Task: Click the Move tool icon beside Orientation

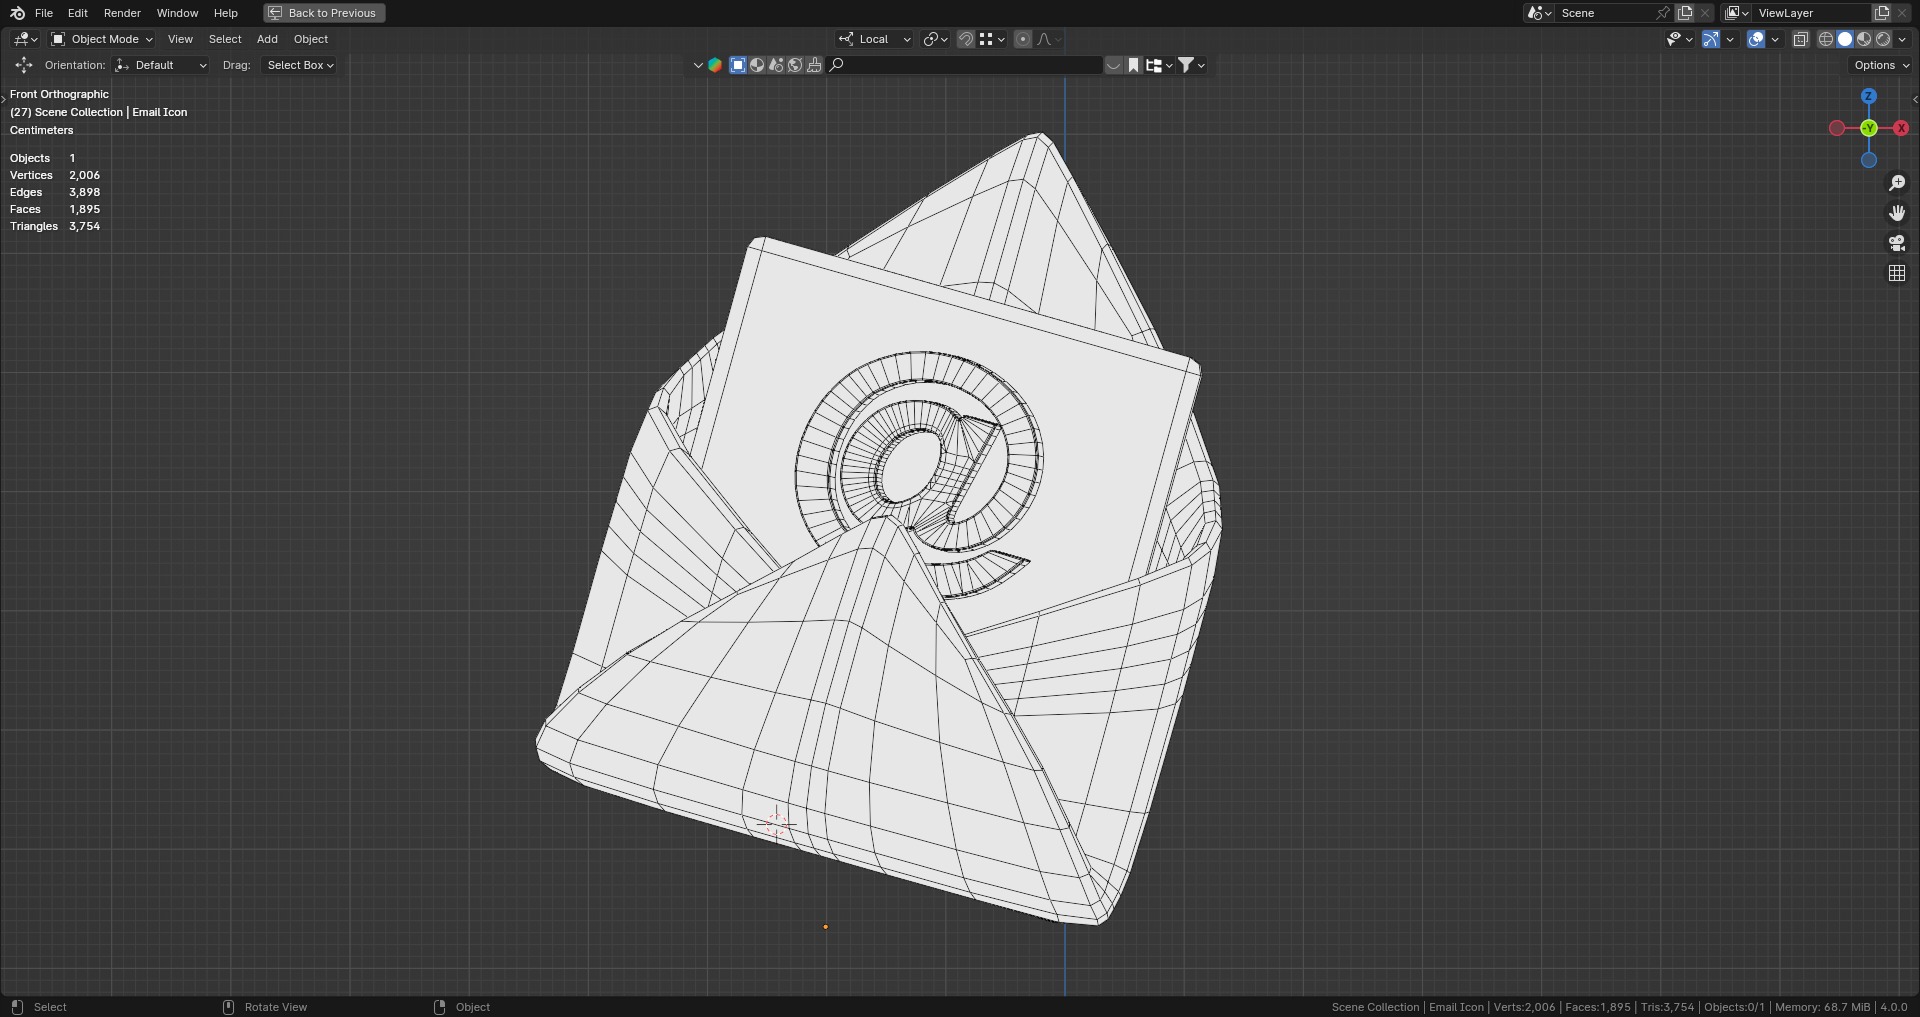Action: [24, 65]
